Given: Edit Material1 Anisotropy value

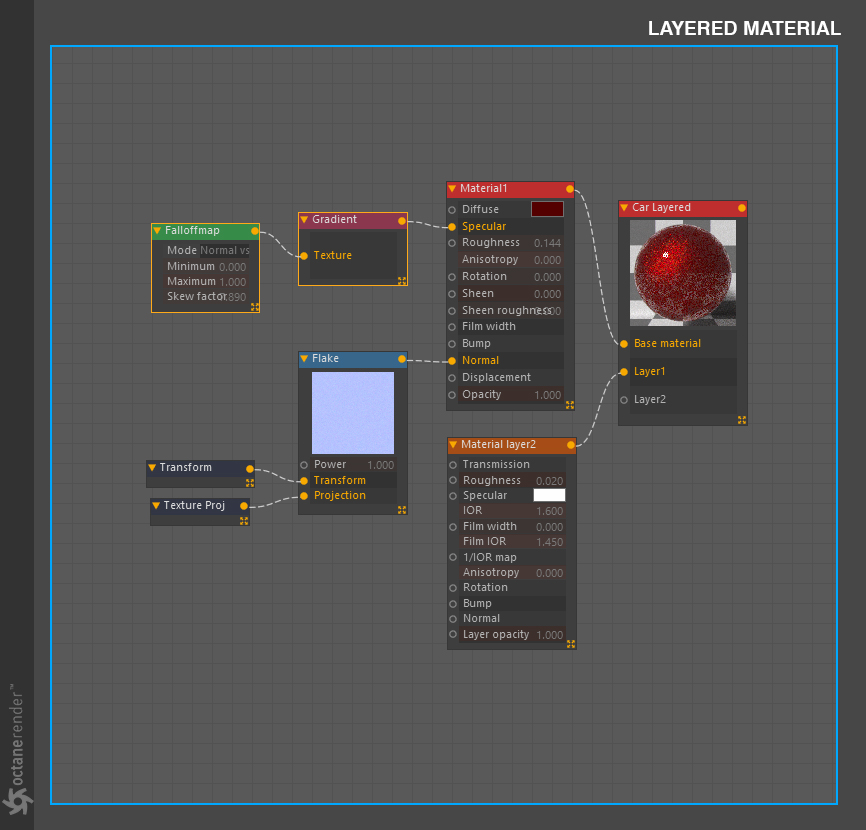Looking at the screenshot, I should [x=547, y=260].
